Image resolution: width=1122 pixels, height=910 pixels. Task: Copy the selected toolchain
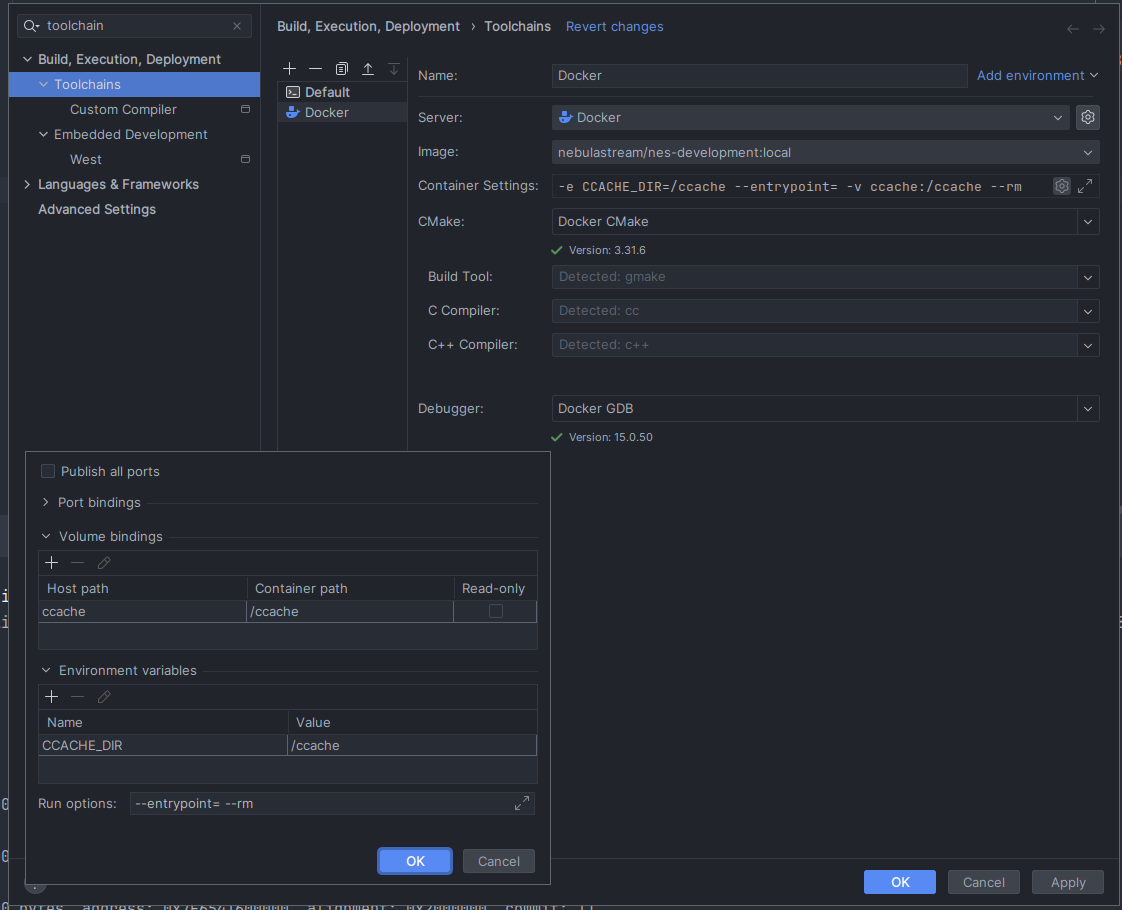pyautogui.click(x=341, y=69)
